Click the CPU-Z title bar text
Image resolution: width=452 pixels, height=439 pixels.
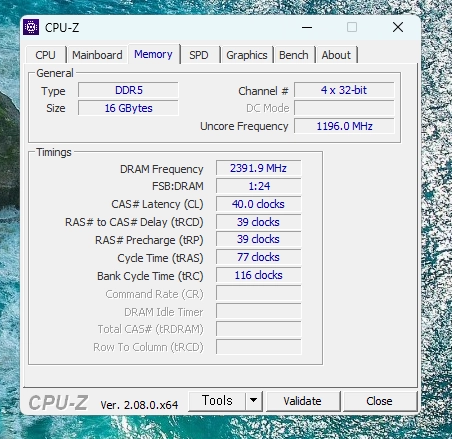(62, 28)
